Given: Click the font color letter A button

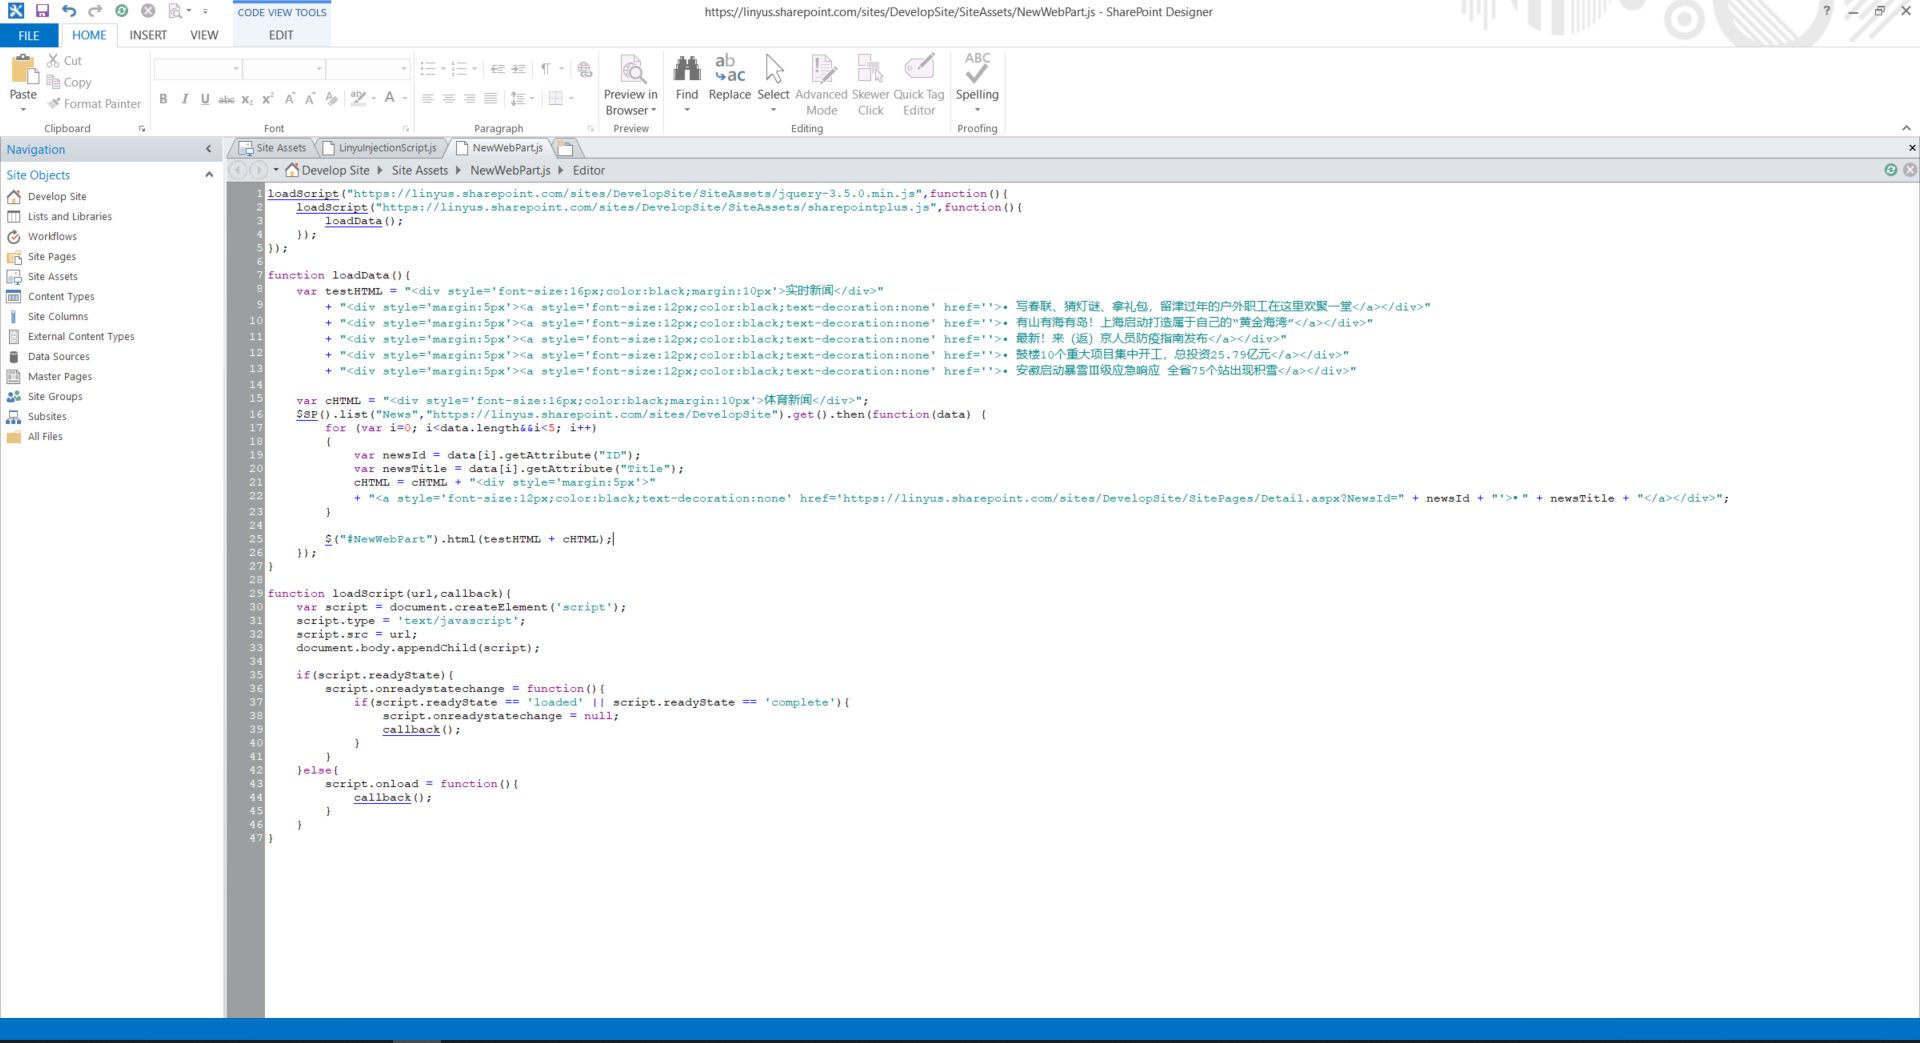Looking at the screenshot, I should click(x=390, y=98).
